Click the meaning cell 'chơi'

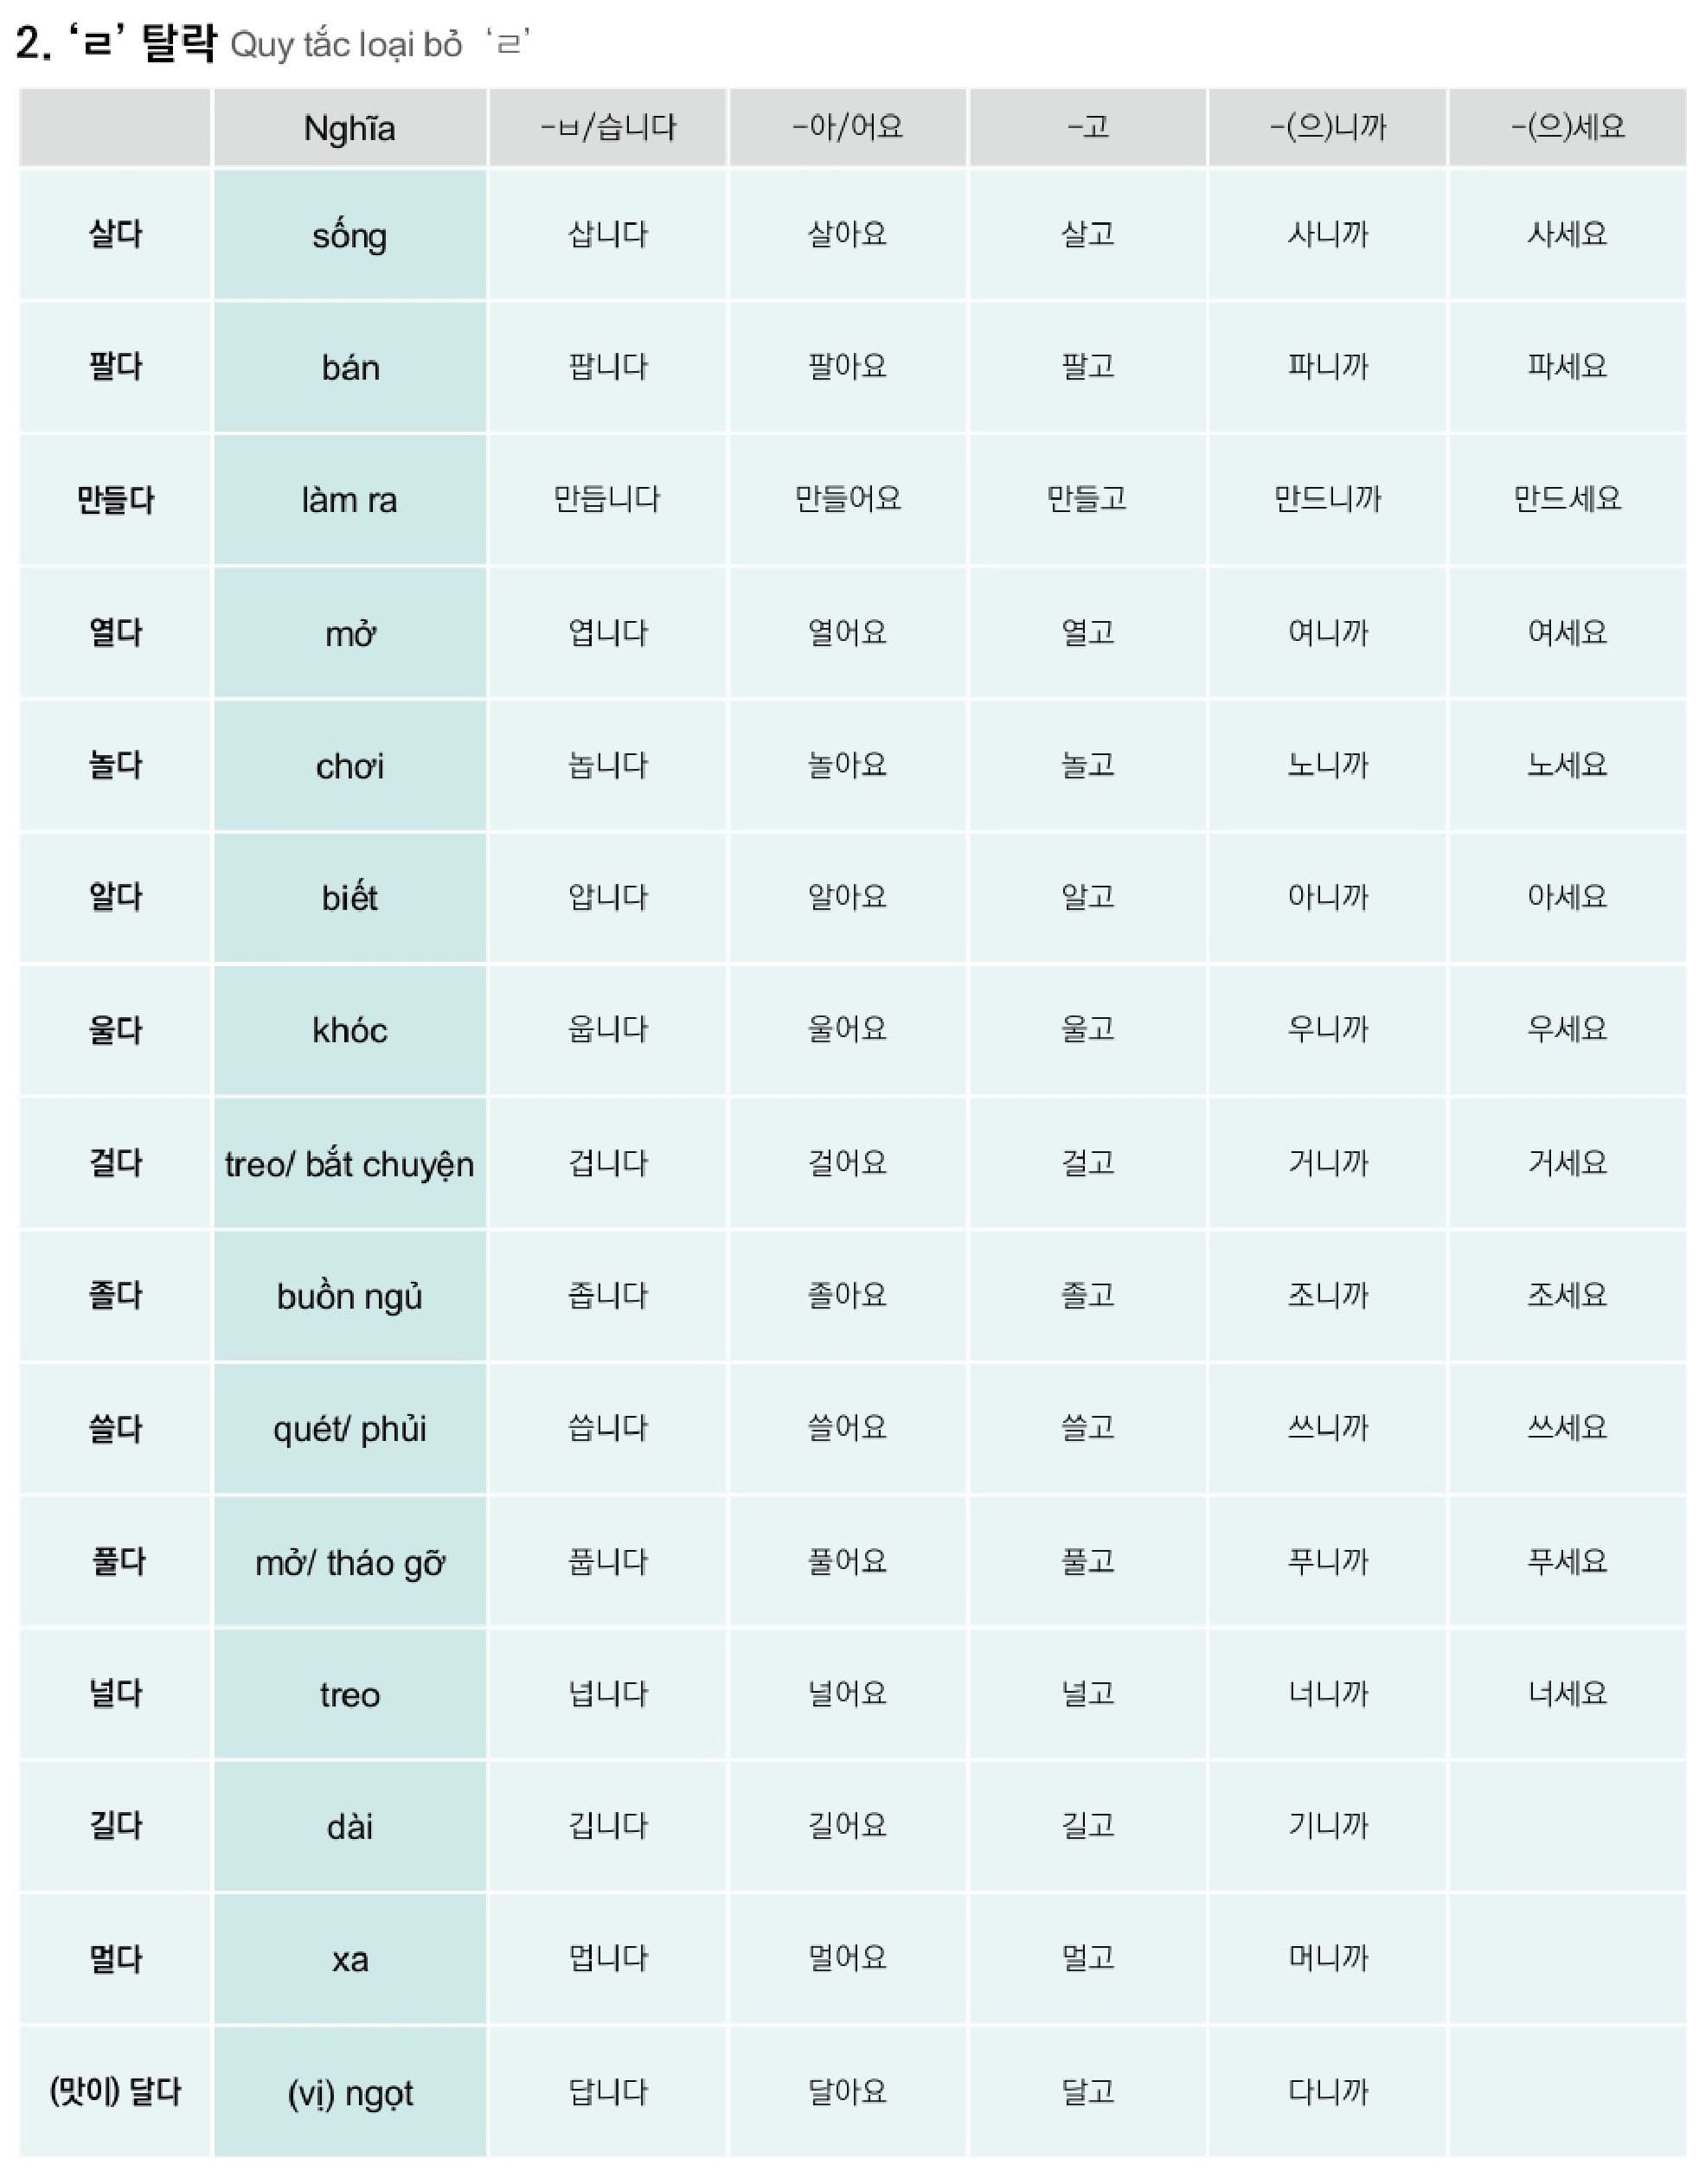(349, 766)
